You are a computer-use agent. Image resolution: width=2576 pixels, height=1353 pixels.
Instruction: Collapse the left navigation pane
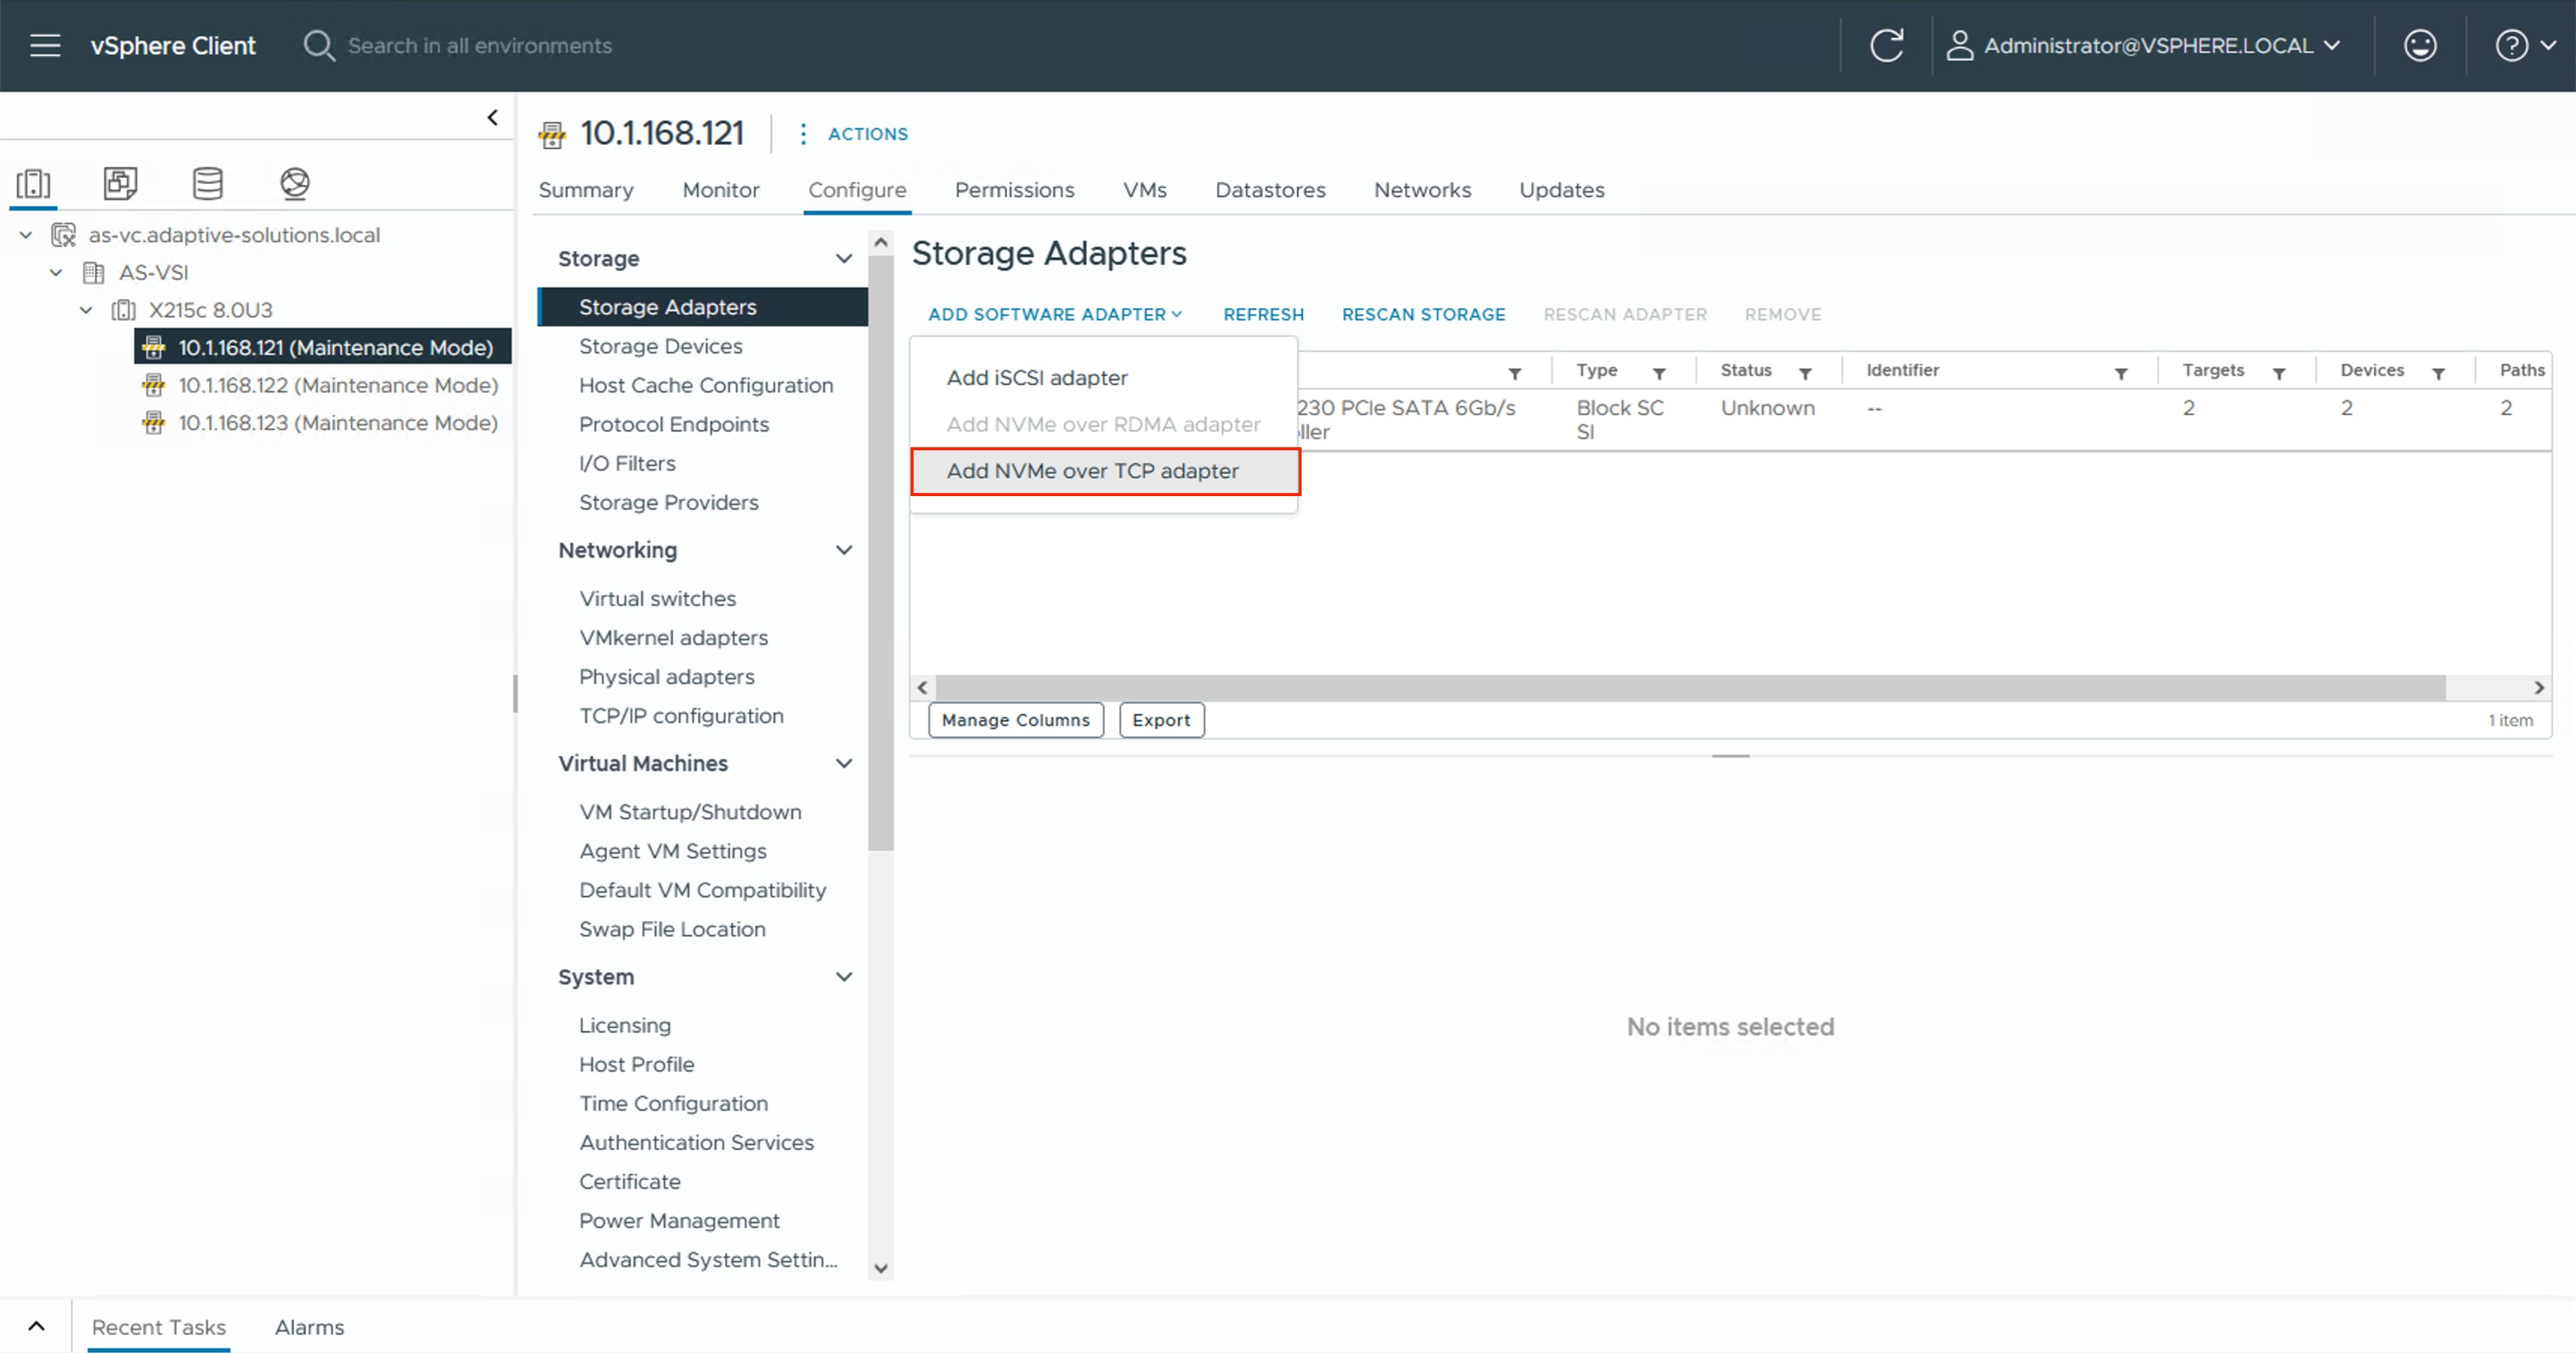point(492,118)
